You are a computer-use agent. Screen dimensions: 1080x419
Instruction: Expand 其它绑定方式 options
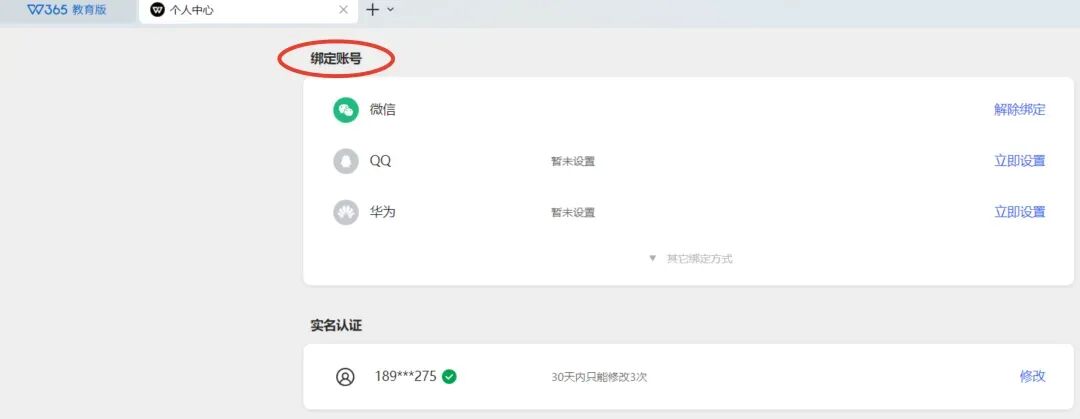[x=691, y=258]
